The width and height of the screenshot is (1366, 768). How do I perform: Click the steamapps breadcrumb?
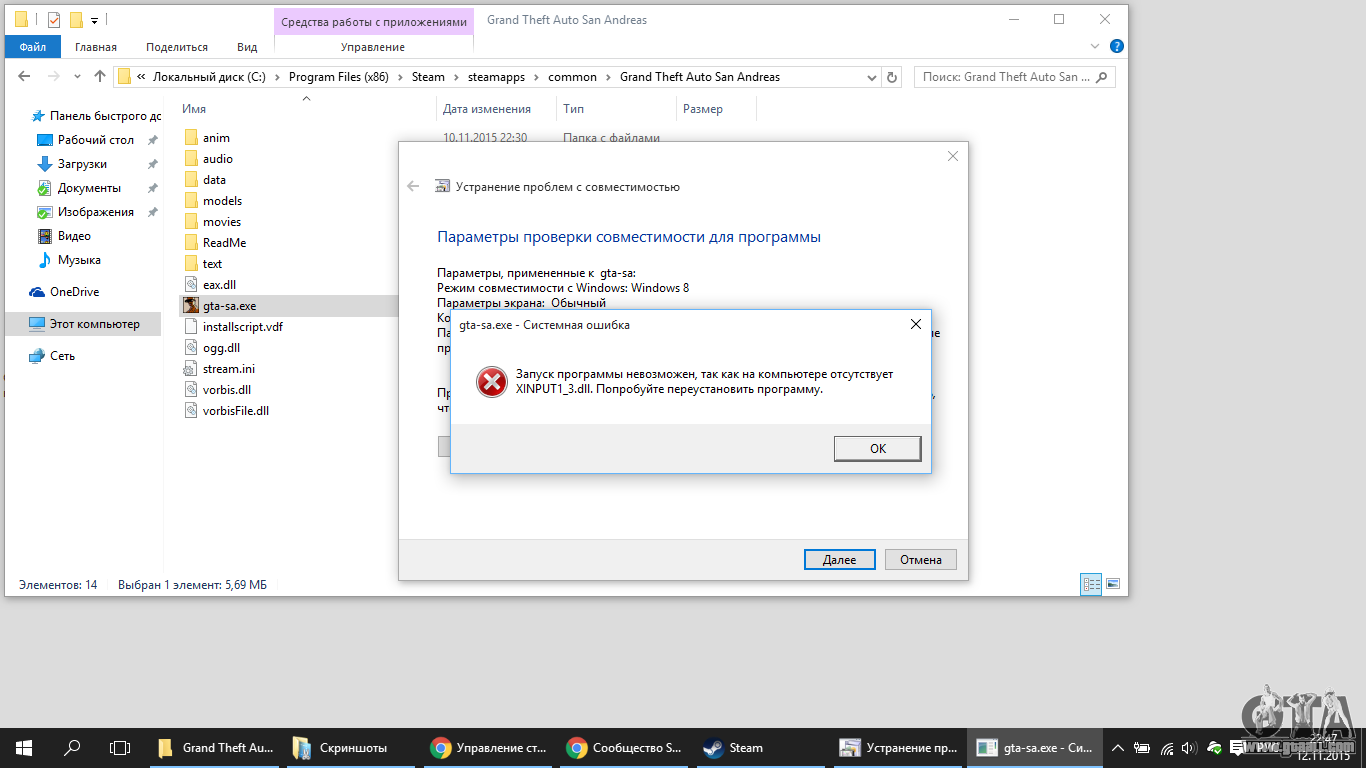click(x=496, y=77)
